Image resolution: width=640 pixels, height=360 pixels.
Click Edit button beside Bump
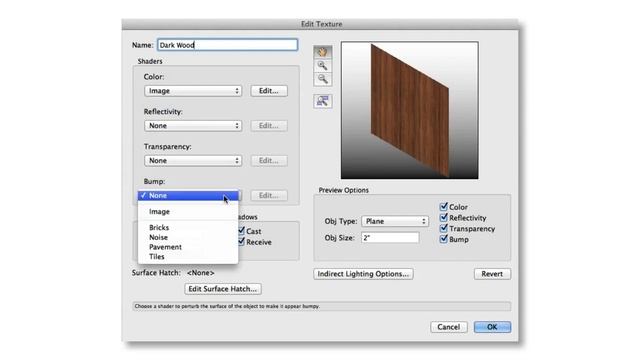(269, 196)
